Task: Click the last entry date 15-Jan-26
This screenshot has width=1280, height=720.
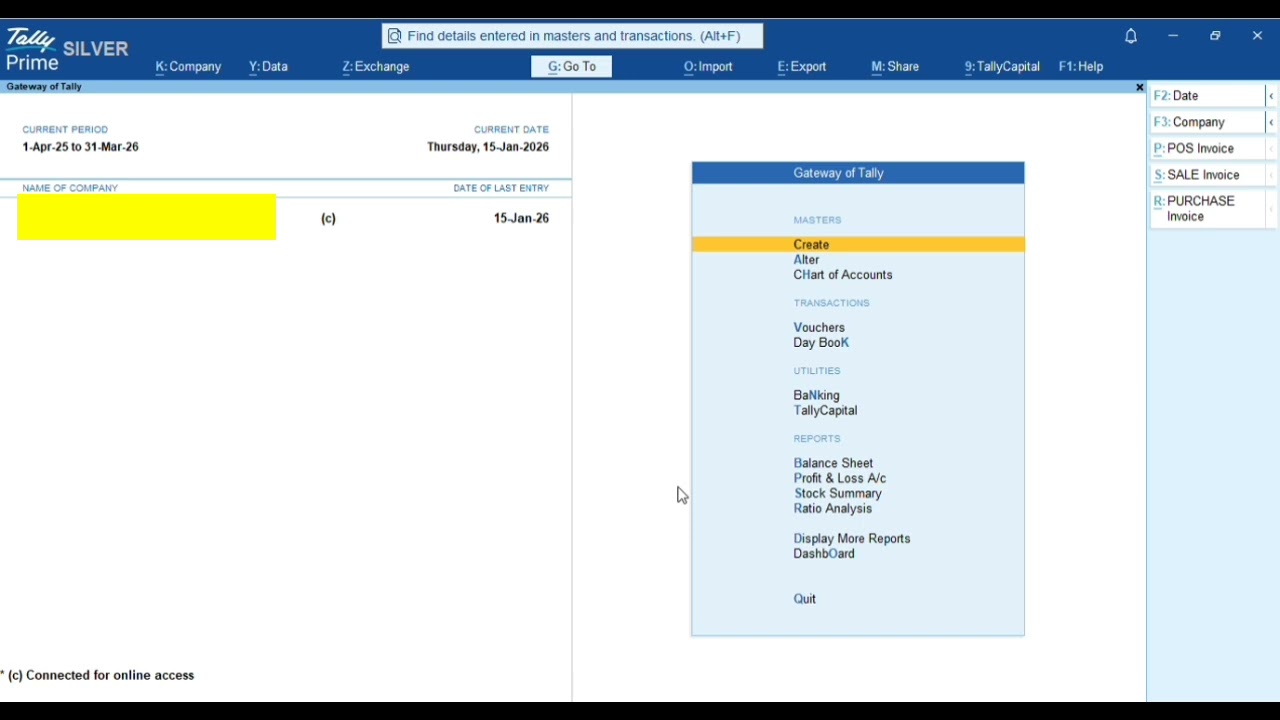Action: coord(521,219)
